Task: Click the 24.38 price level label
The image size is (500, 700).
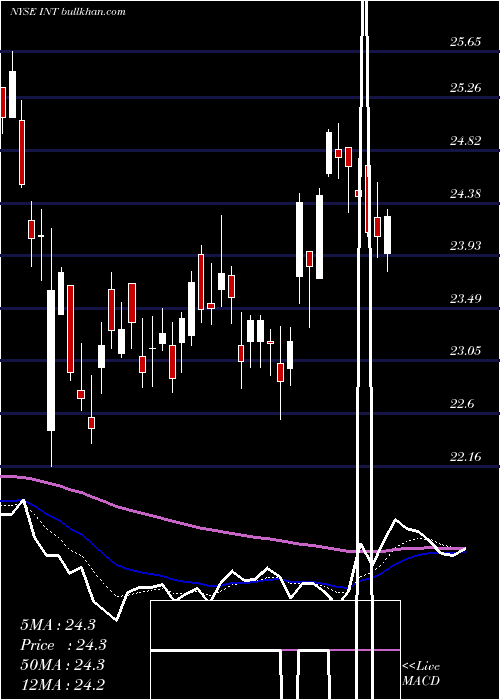Action: (466, 194)
